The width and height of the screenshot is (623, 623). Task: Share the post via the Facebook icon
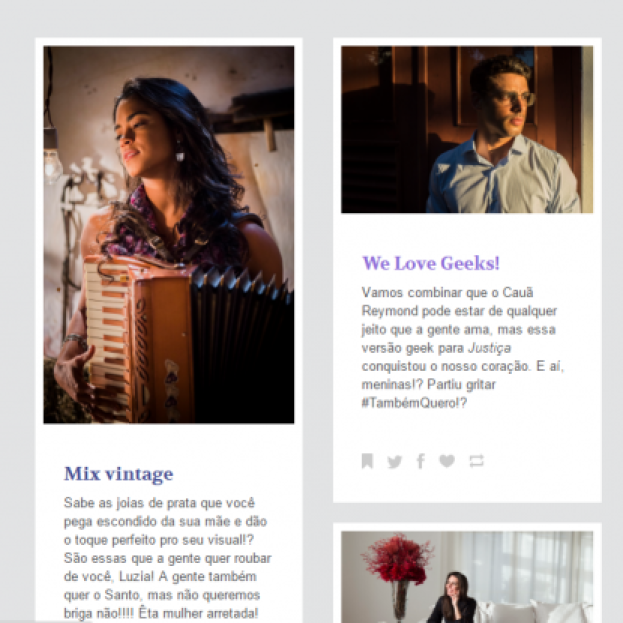pyautogui.click(x=421, y=461)
